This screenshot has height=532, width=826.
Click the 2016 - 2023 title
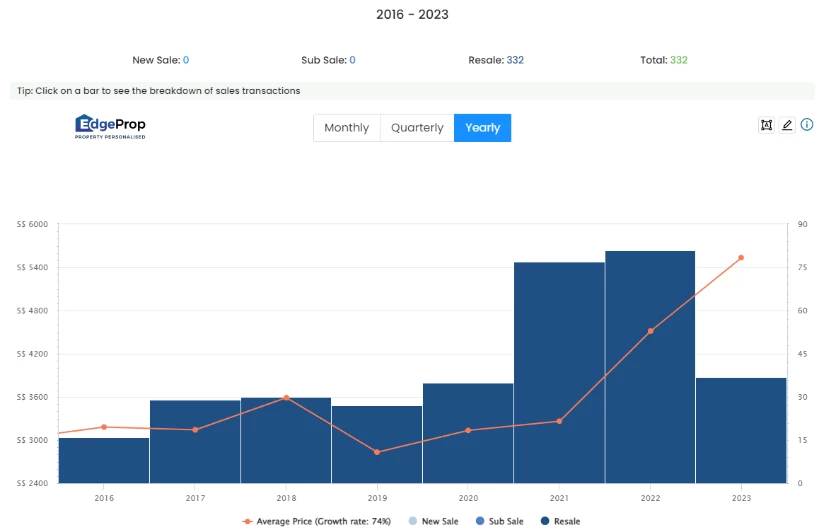point(412,14)
